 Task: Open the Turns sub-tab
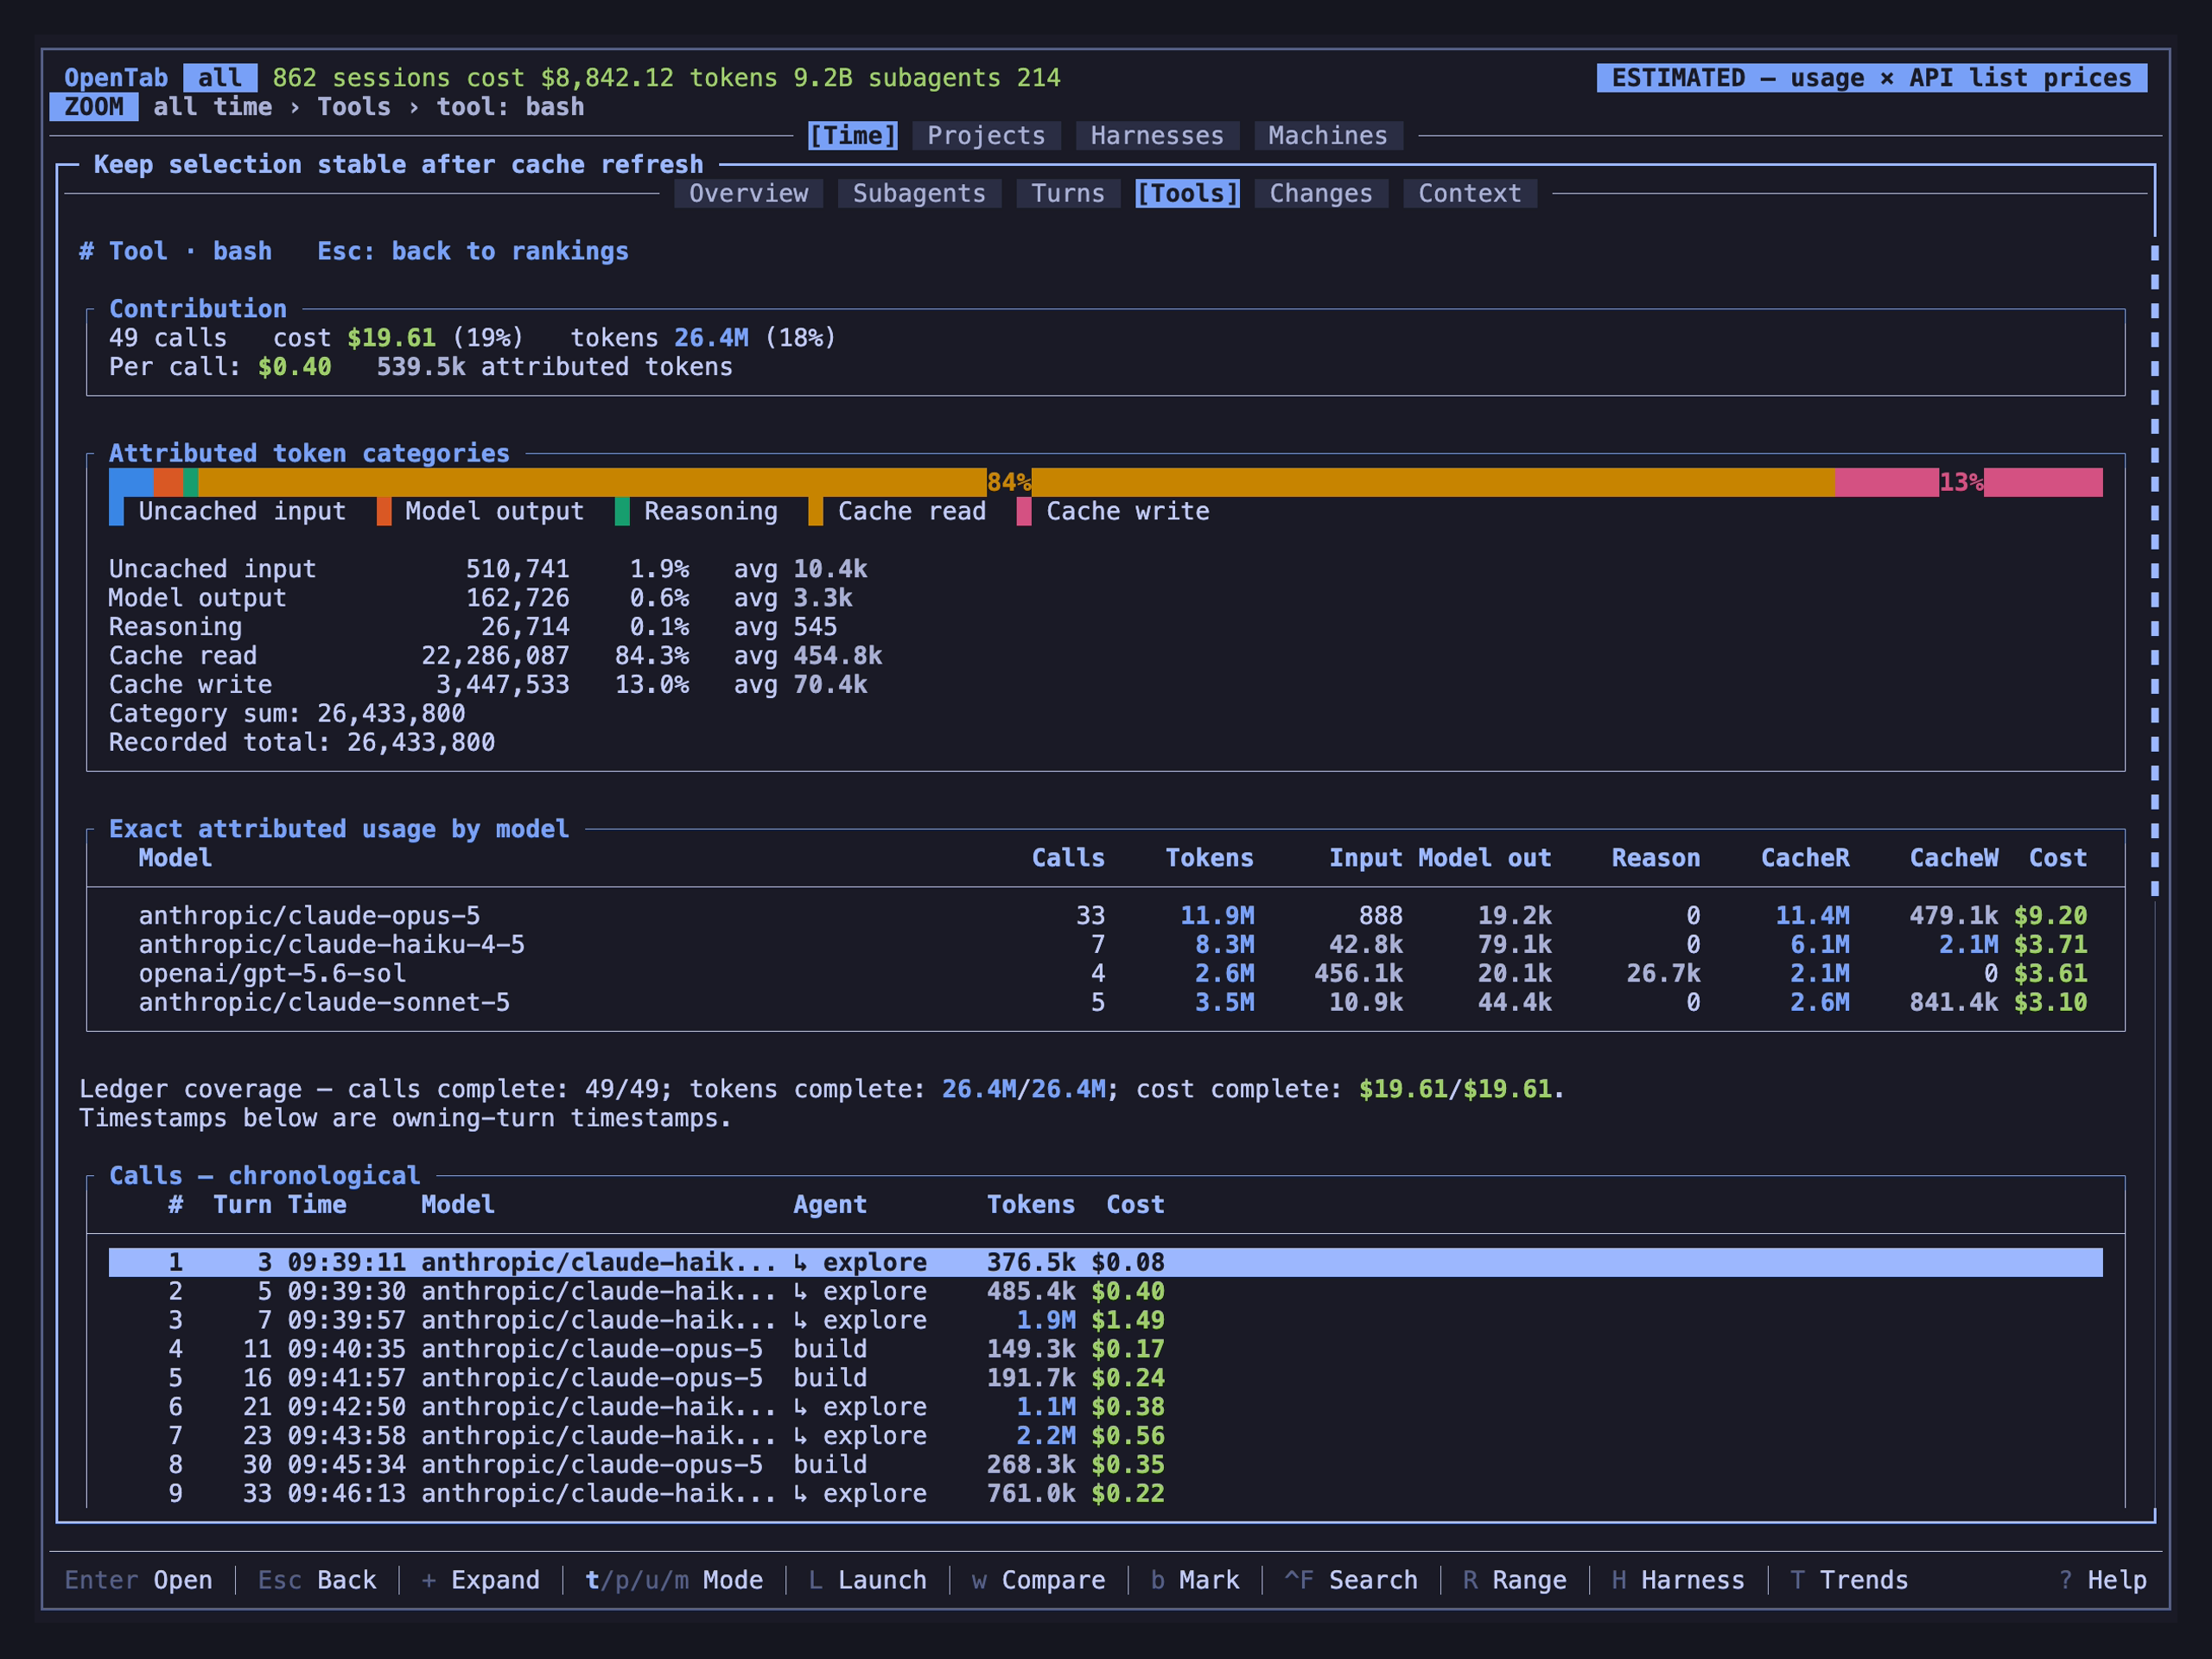coord(1068,193)
